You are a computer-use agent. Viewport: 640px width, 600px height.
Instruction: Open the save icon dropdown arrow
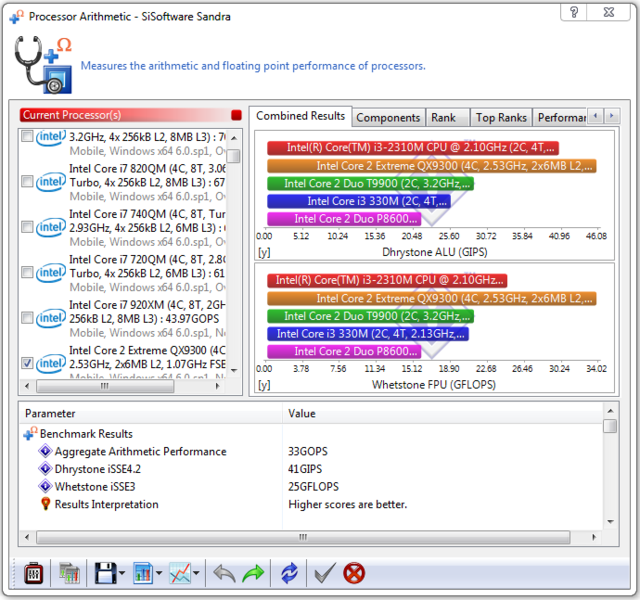[122, 573]
